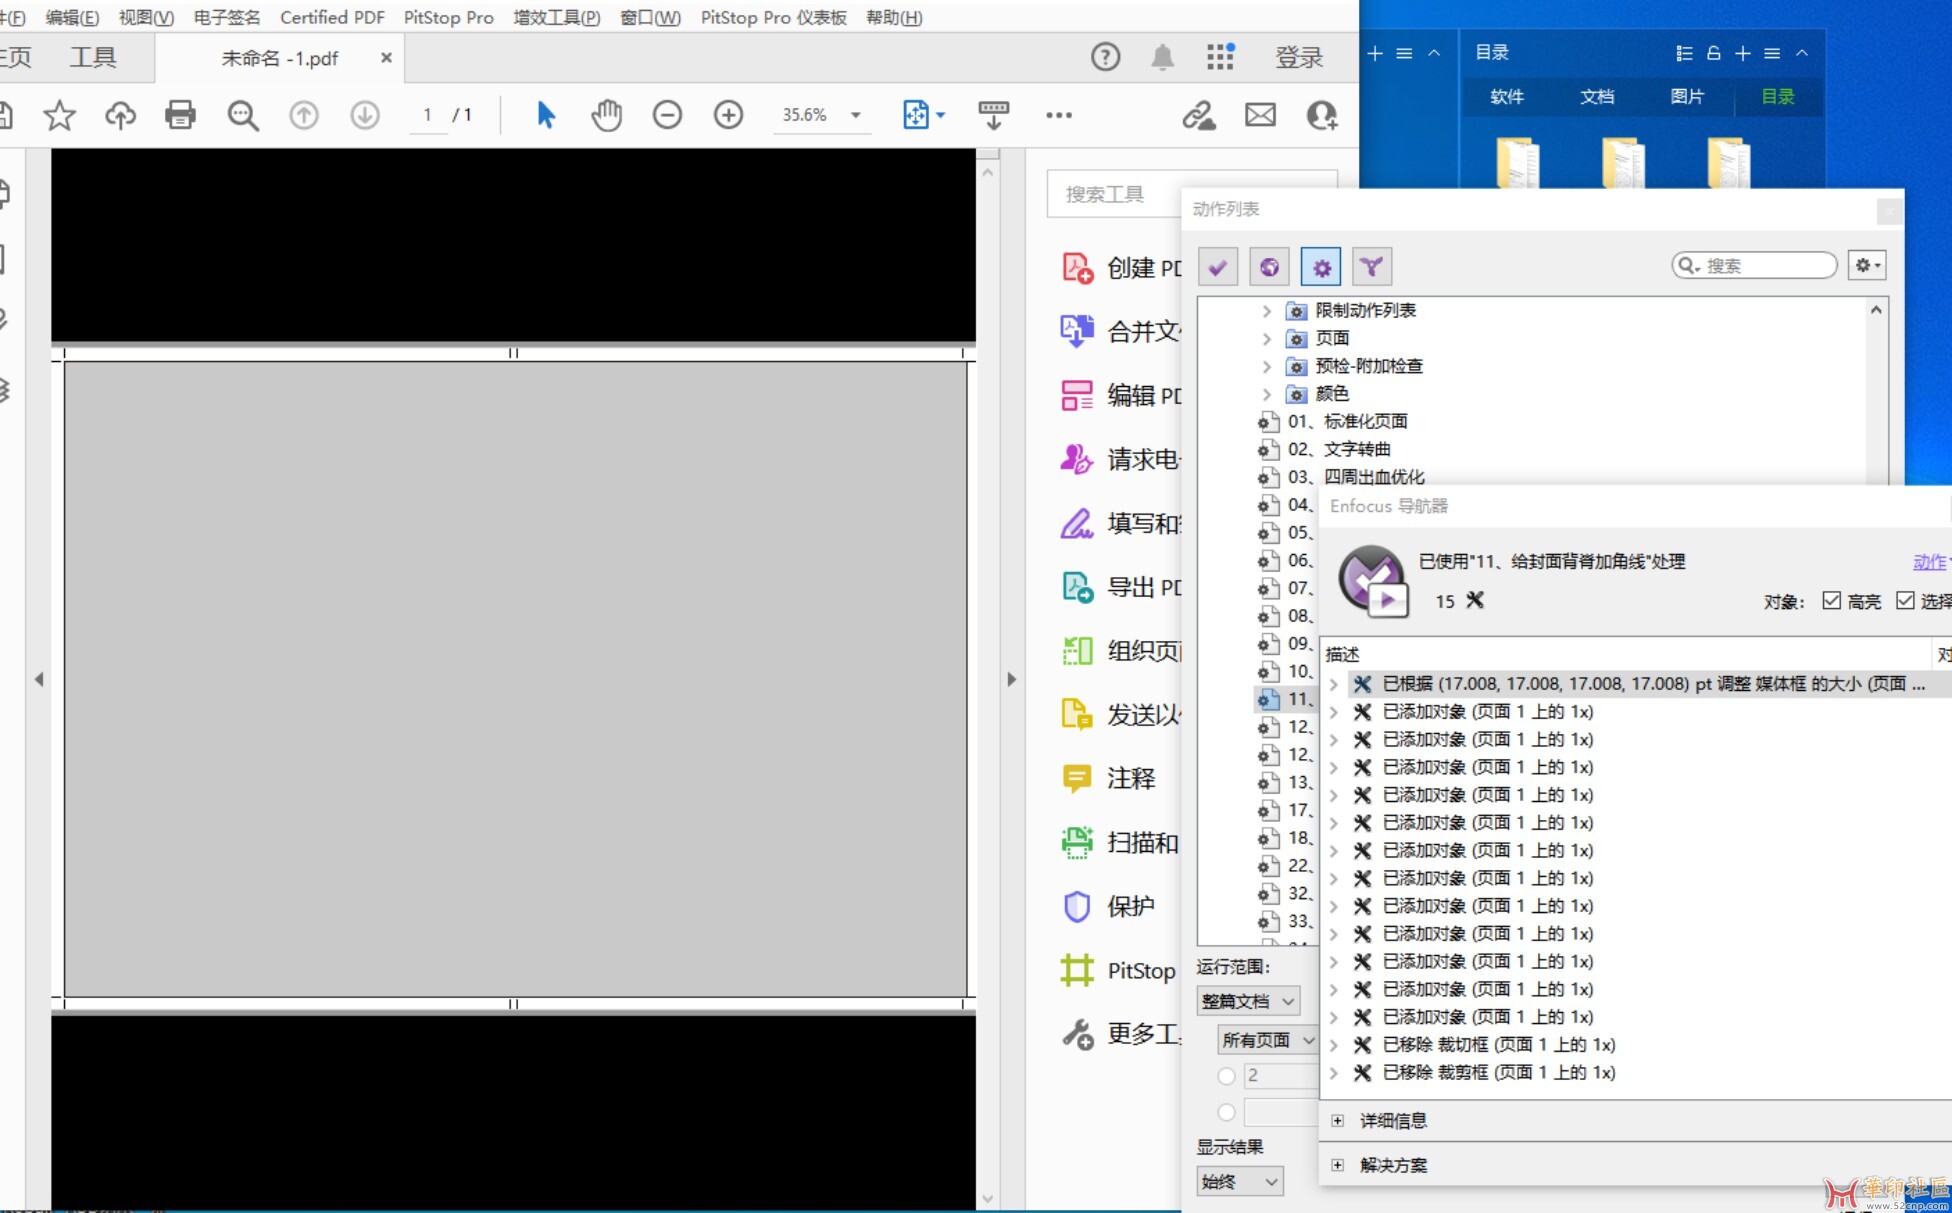
Task: Open the PitStop Pro menu
Action: (x=448, y=17)
